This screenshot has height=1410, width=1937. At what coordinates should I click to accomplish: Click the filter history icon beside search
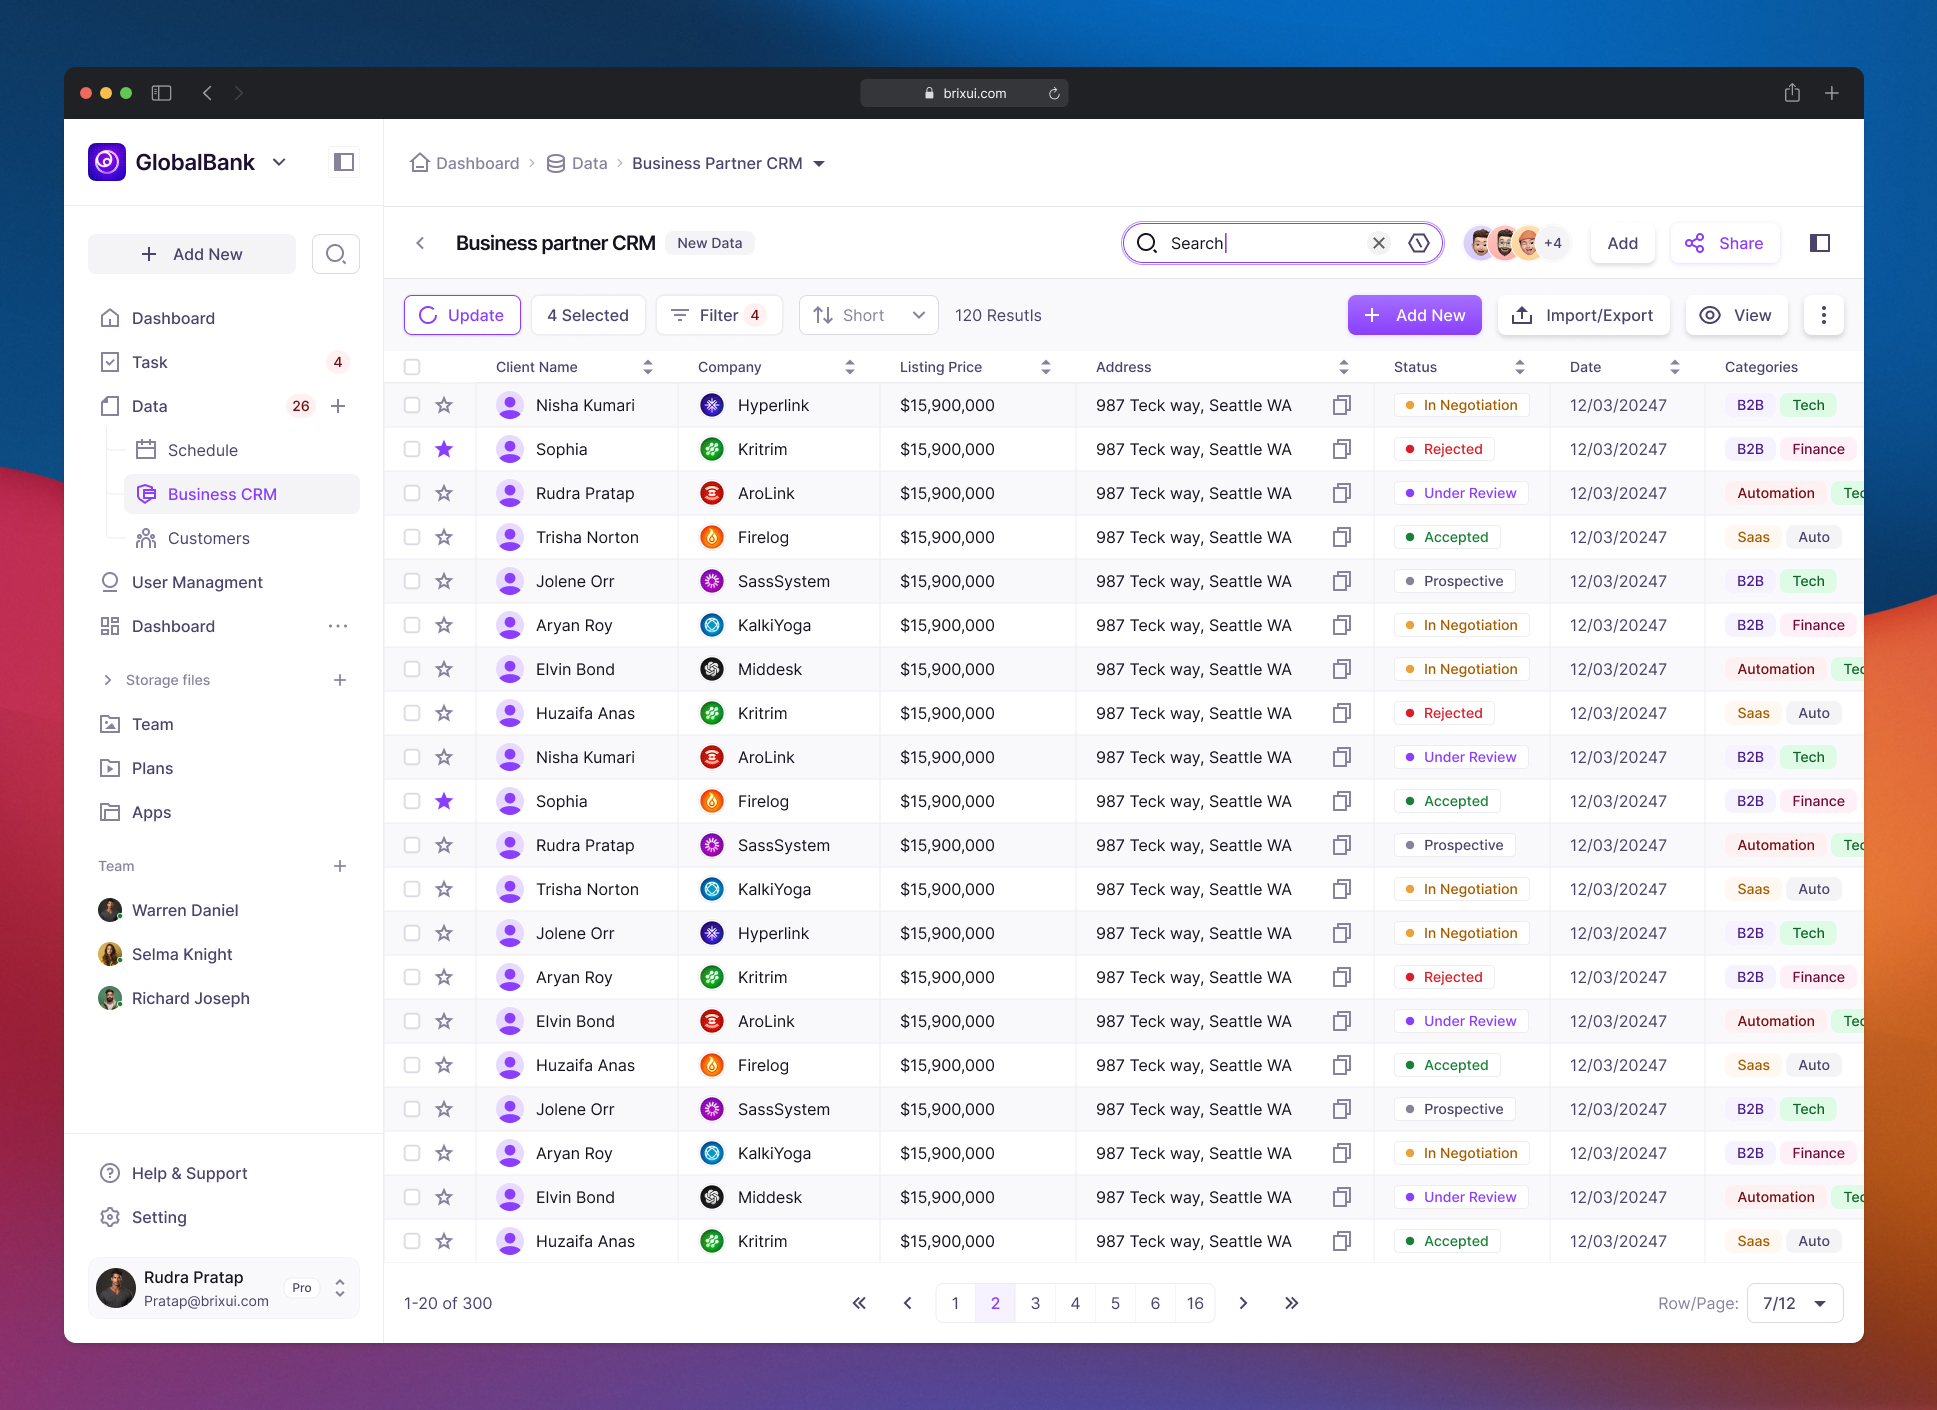coord(1419,242)
